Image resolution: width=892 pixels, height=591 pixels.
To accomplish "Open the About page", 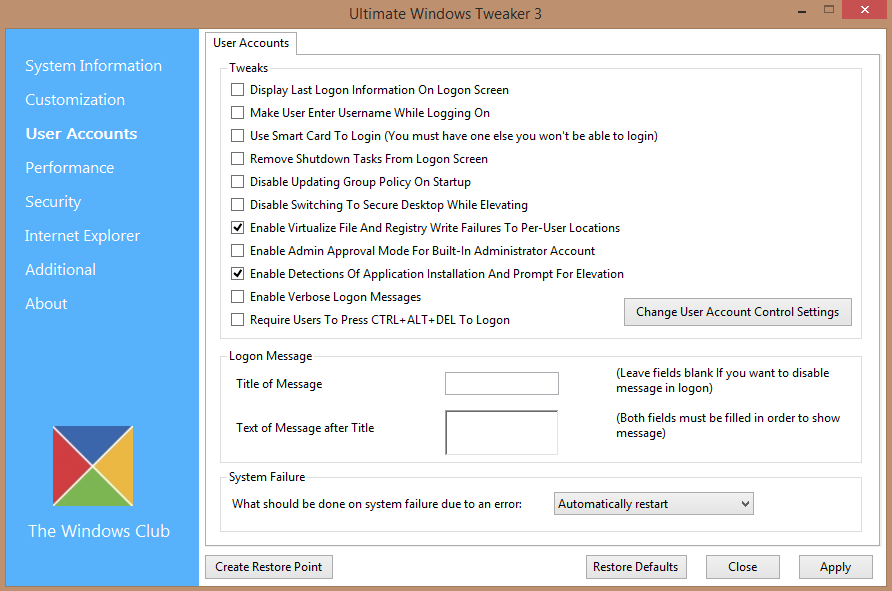I will (x=46, y=304).
